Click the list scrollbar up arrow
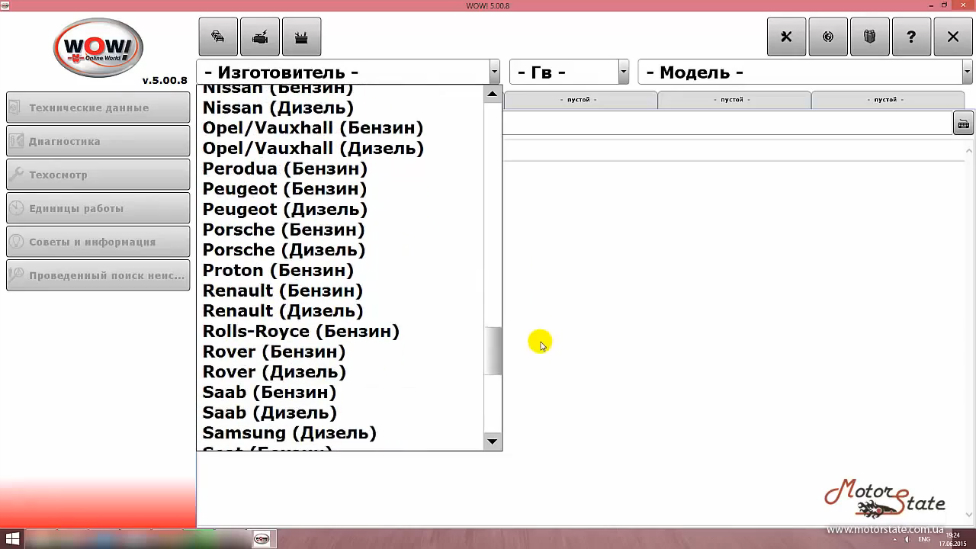Image resolution: width=976 pixels, height=549 pixels. point(492,94)
